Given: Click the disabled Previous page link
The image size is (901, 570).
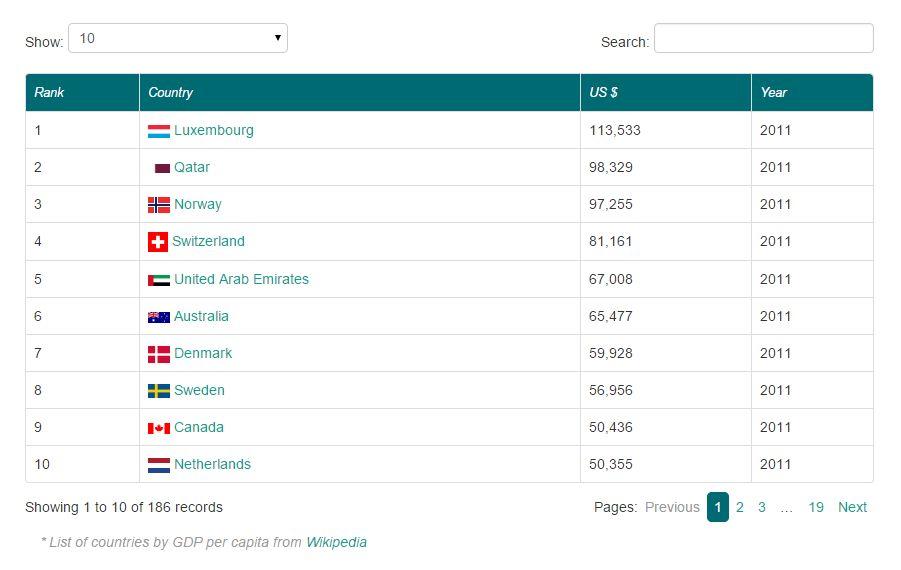Looking at the screenshot, I should click(672, 507).
